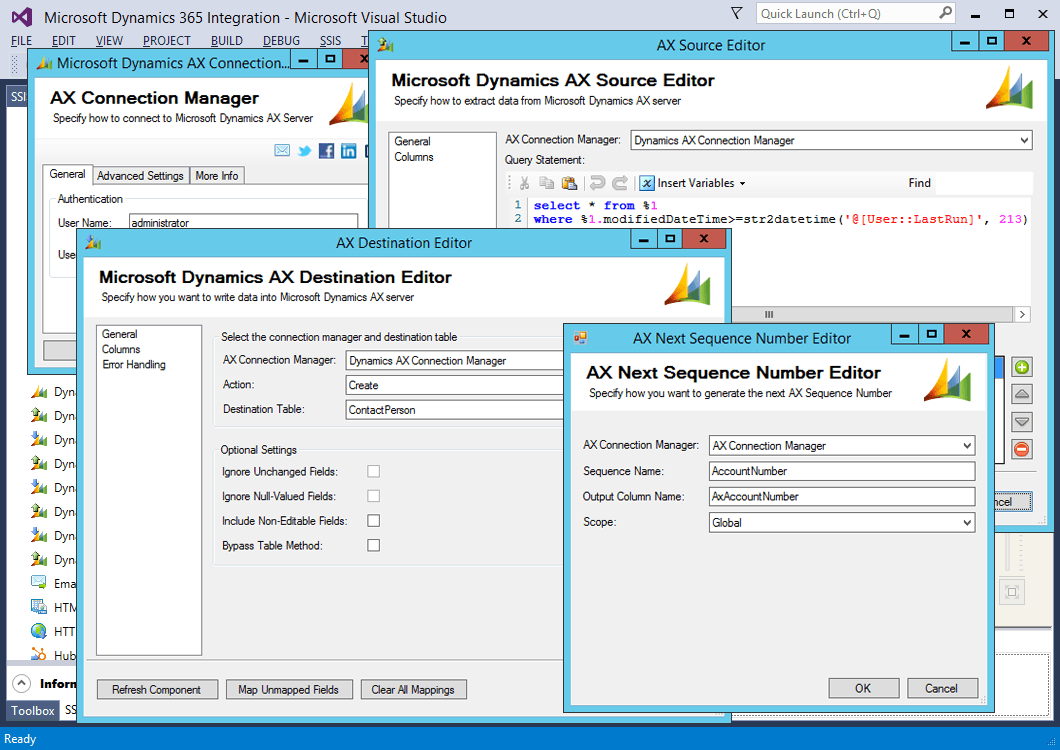Expand the Information section chevron
The image size is (1060, 750).
(22, 683)
